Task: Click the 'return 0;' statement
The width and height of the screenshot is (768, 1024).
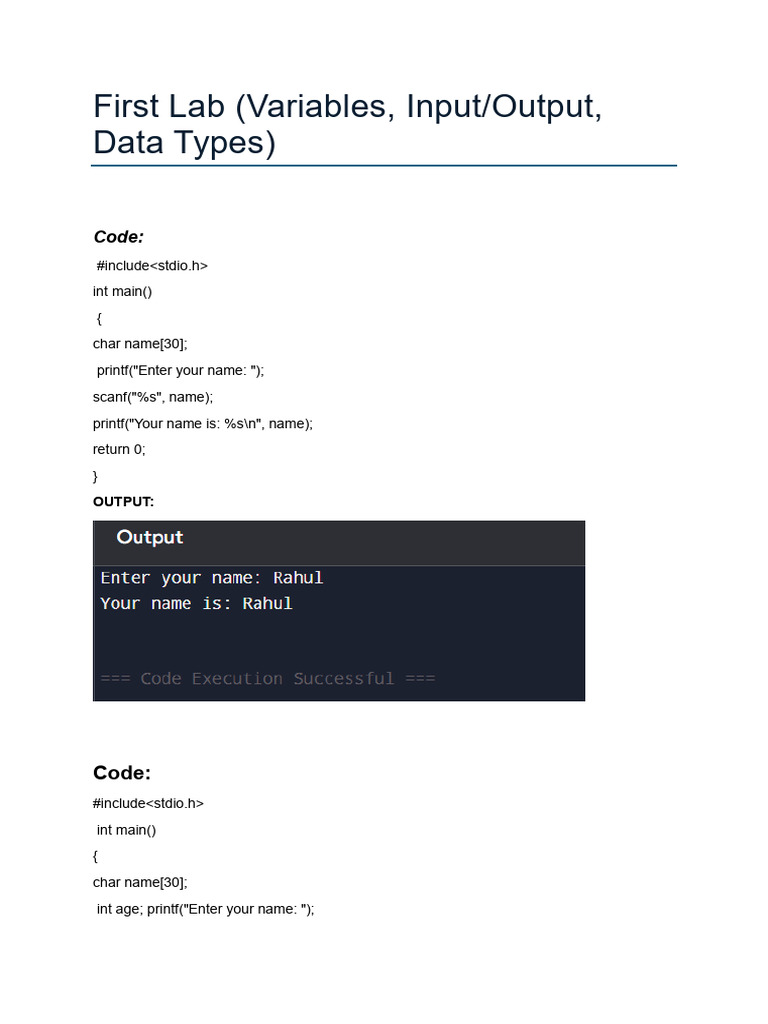Action: coord(119,449)
